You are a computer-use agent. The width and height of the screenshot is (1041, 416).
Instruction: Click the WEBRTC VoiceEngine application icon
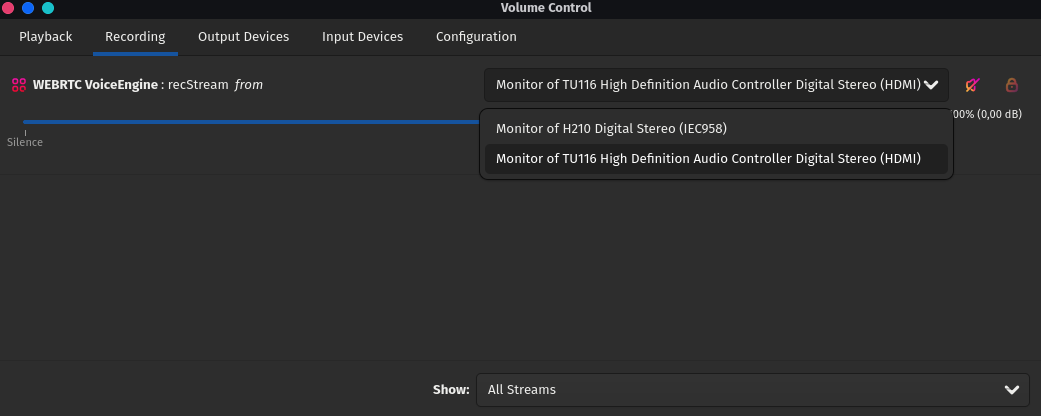point(18,85)
